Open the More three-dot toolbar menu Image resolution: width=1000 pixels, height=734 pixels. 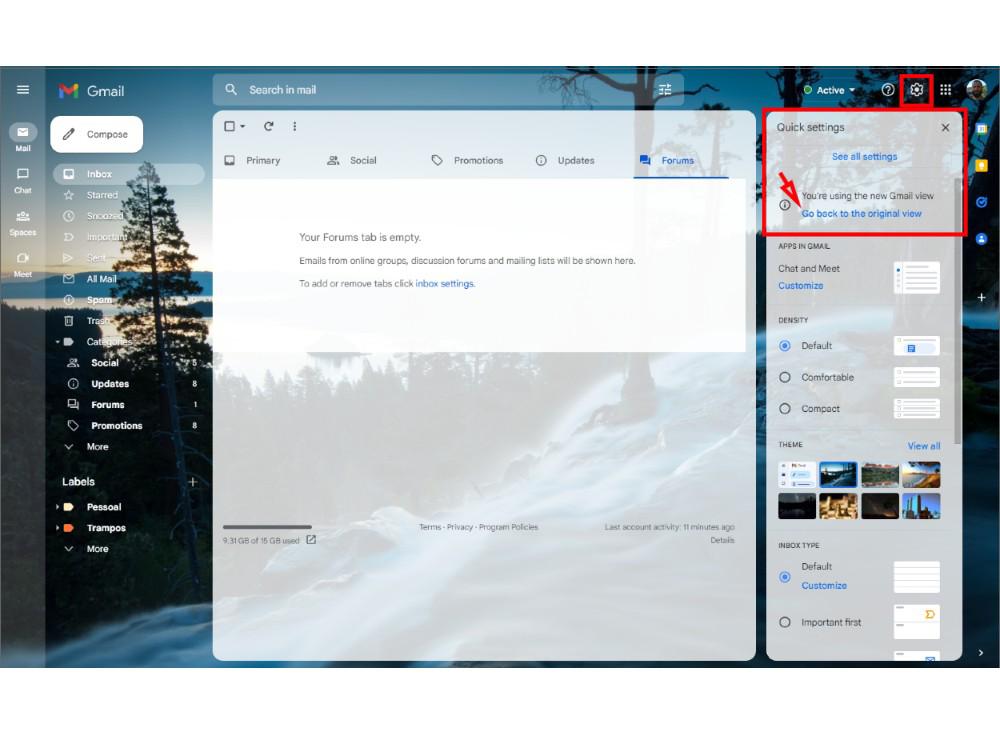295,126
